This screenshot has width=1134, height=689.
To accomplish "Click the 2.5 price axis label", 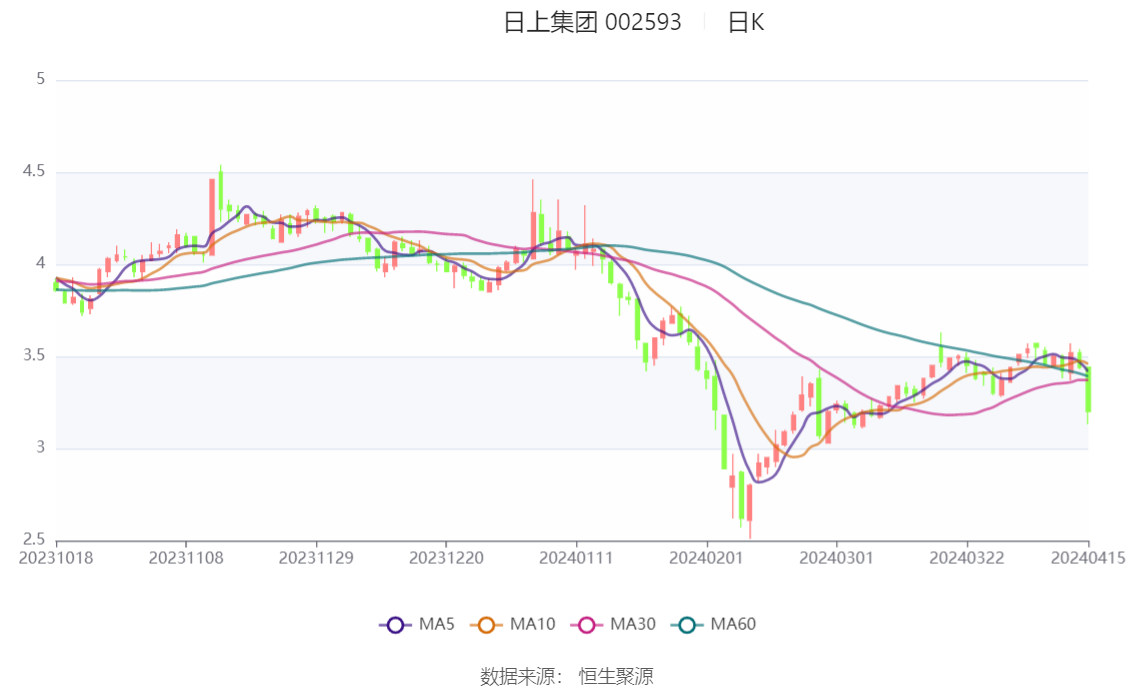I will click(34, 539).
